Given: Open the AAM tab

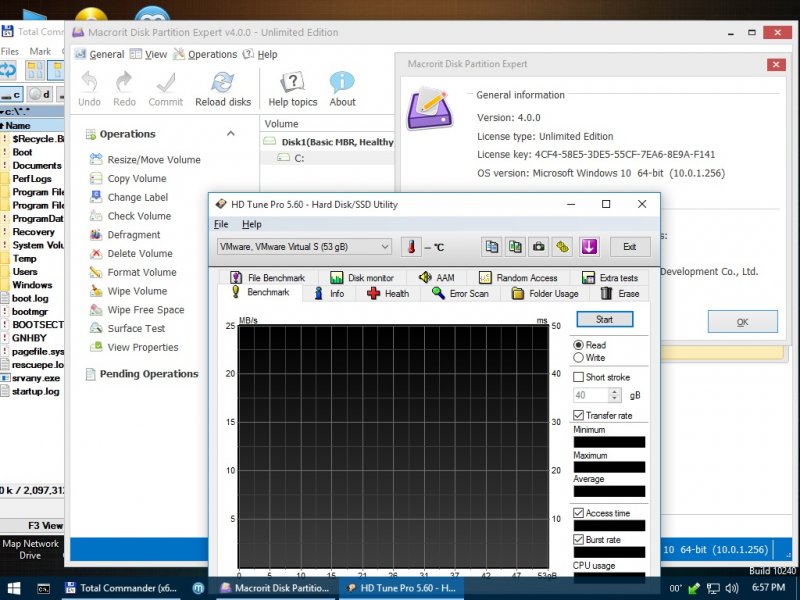Looking at the screenshot, I should click(437, 278).
